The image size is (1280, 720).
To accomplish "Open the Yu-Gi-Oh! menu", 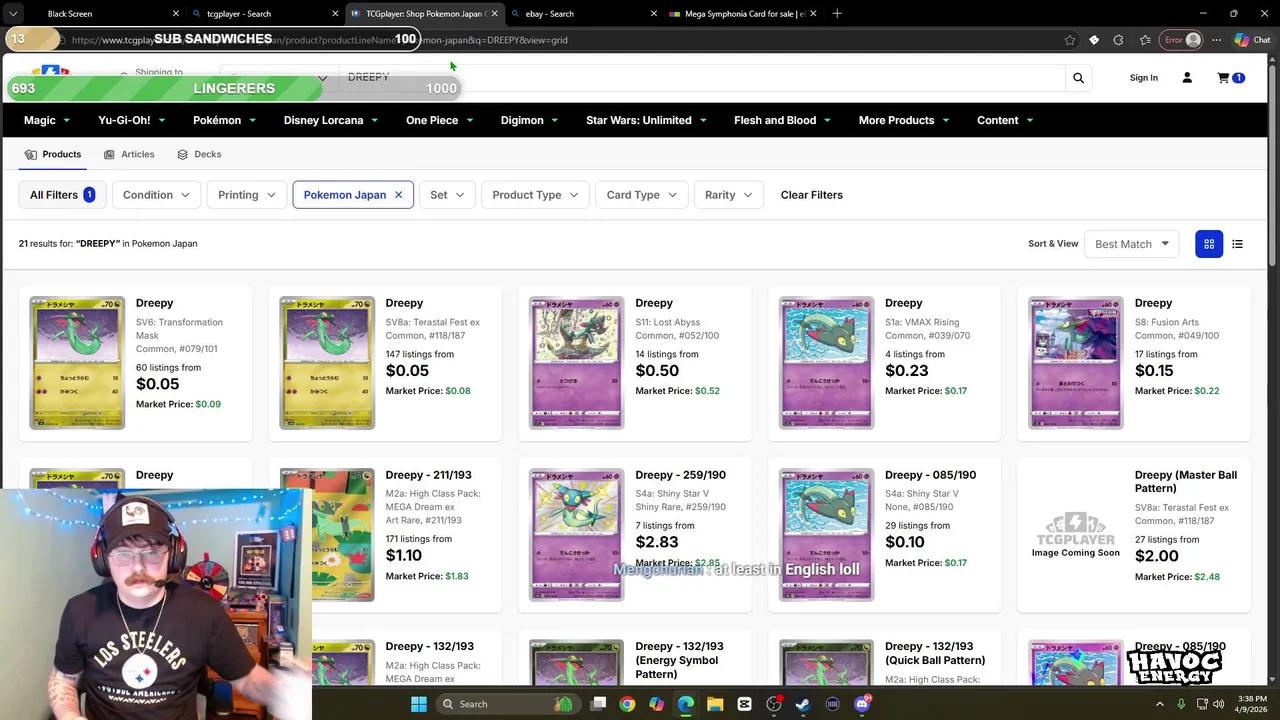I will 131,120.
